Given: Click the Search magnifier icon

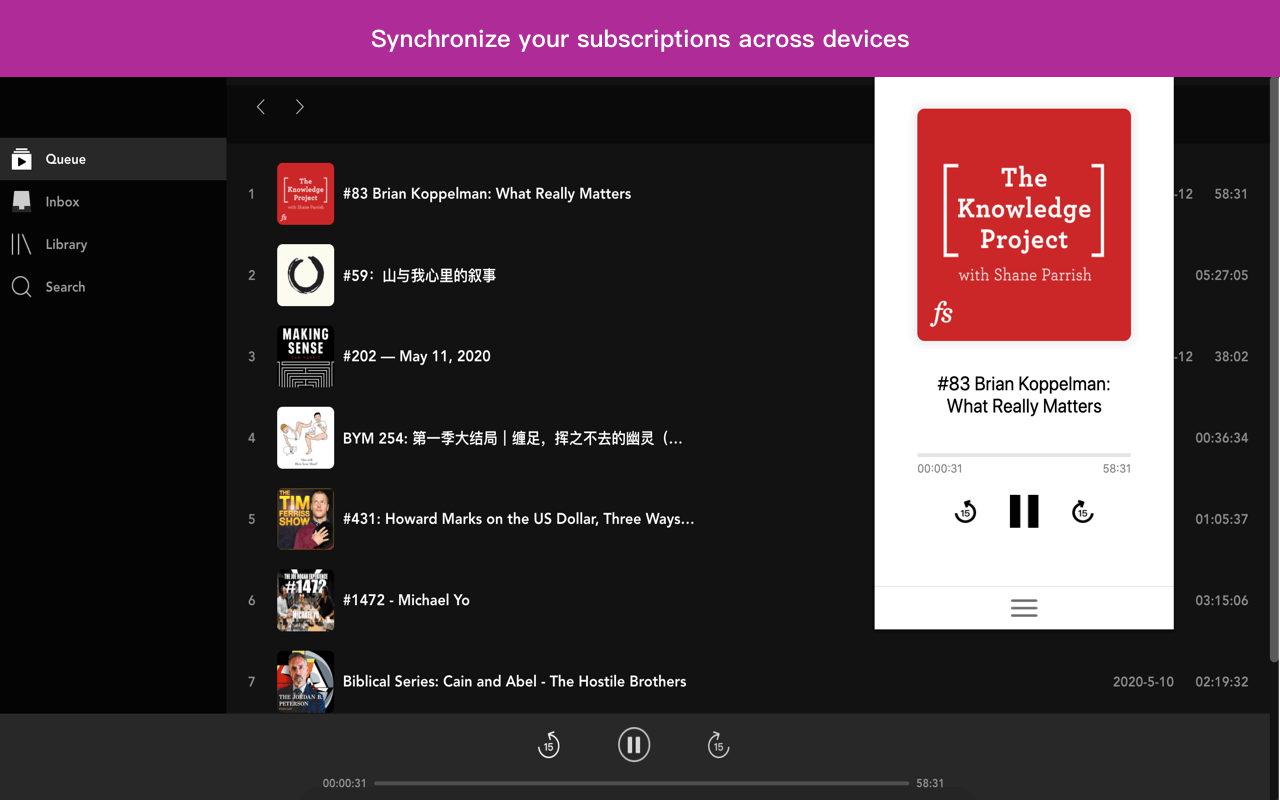Looking at the screenshot, I should pos(21,286).
